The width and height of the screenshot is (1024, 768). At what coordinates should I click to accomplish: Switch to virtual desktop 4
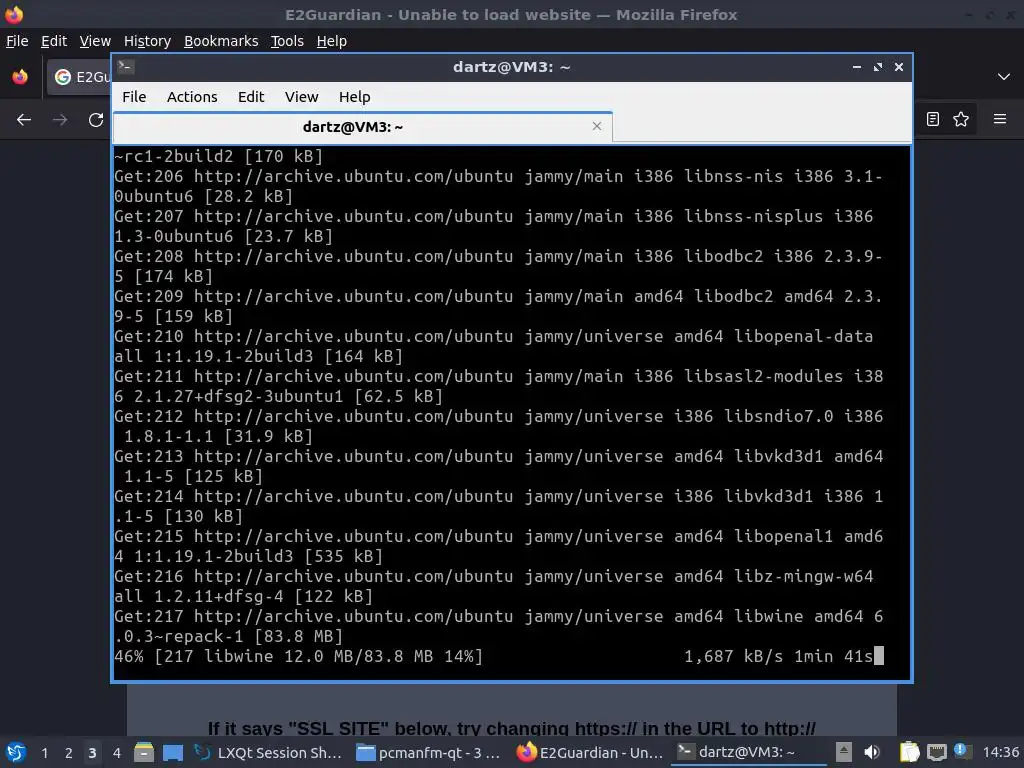pyautogui.click(x=116, y=753)
